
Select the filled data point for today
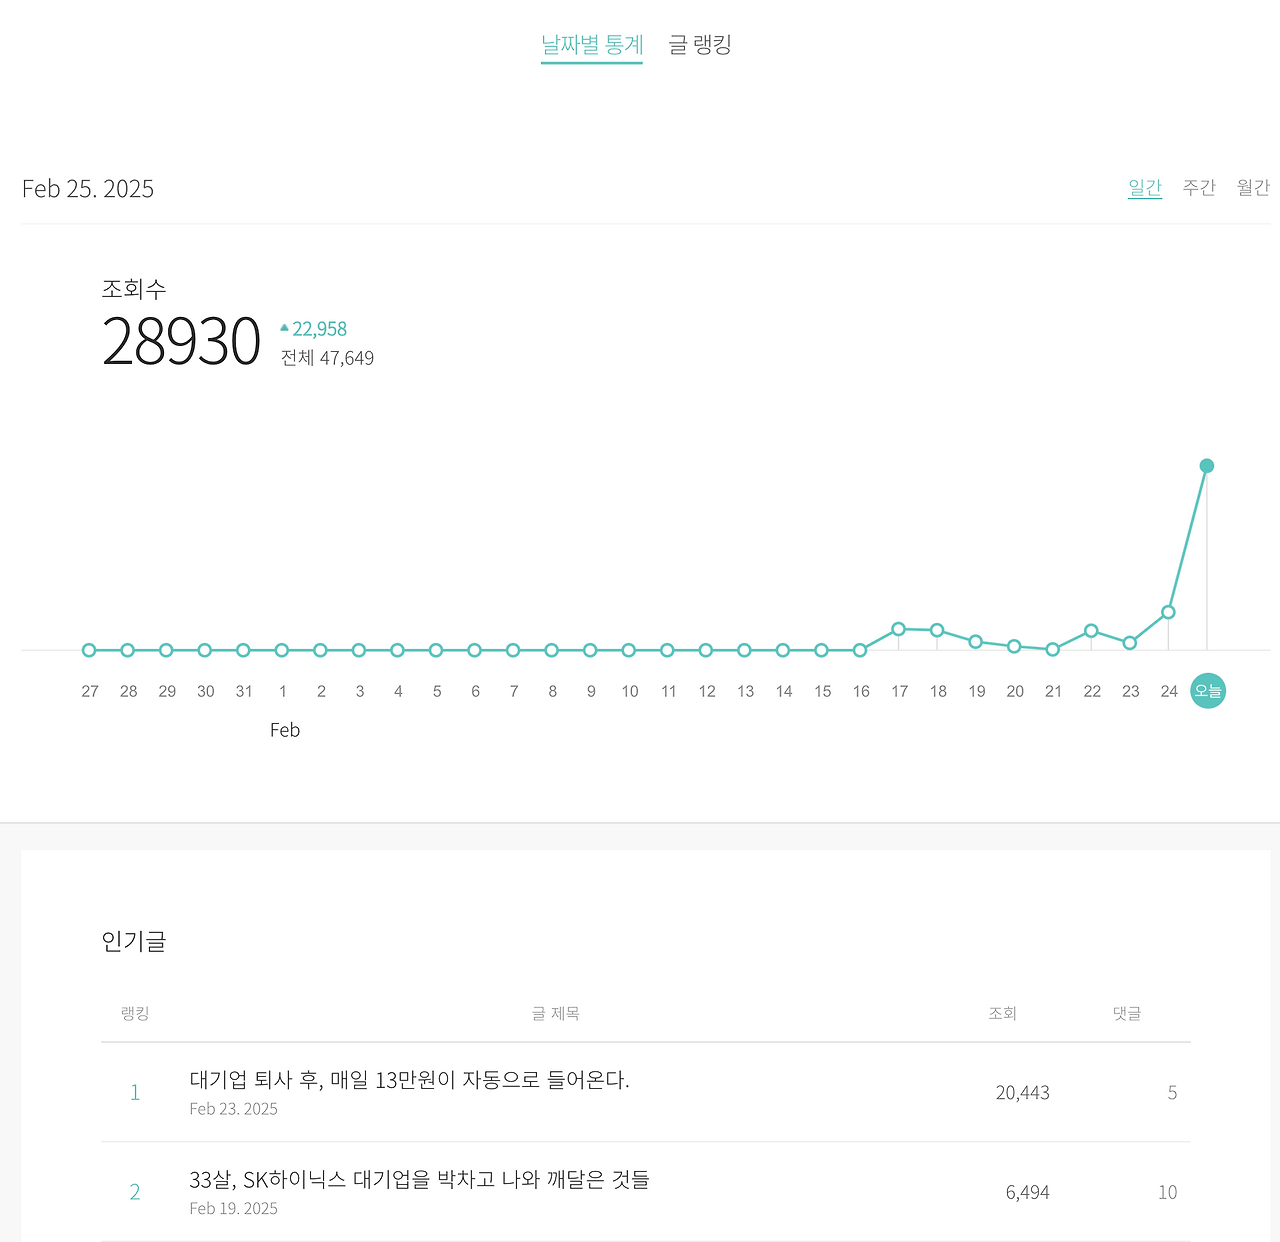coord(1207,466)
